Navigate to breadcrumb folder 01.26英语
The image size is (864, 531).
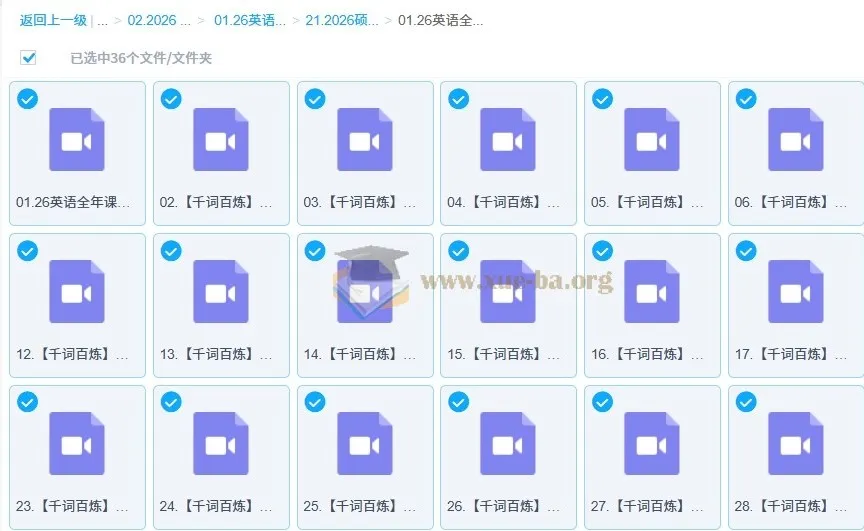coord(249,20)
